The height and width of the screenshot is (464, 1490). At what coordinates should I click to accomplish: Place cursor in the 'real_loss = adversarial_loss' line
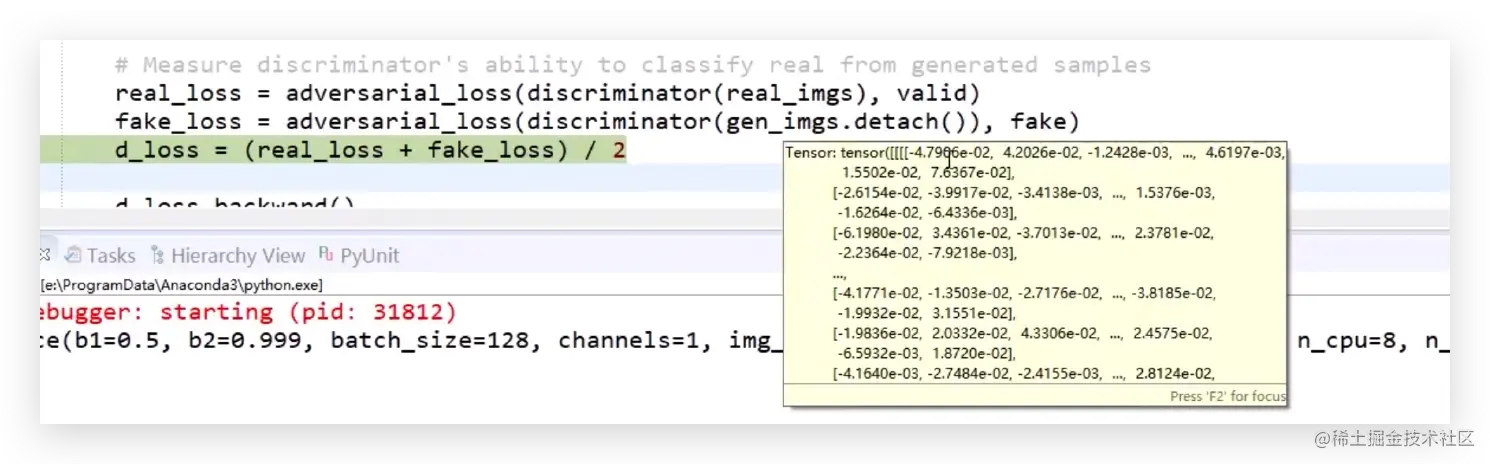pos(547,93)
